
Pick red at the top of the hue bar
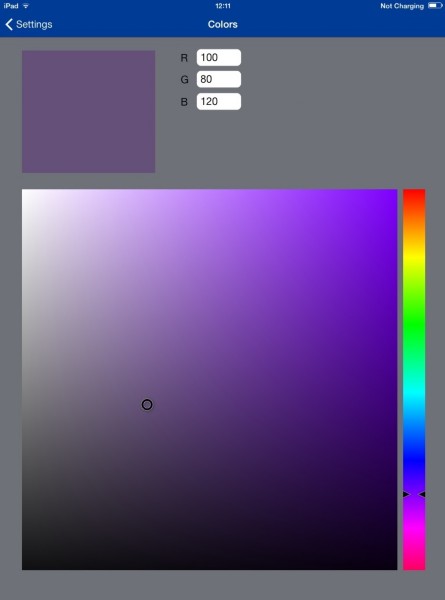pyautogui.click(x=414, y=192)
